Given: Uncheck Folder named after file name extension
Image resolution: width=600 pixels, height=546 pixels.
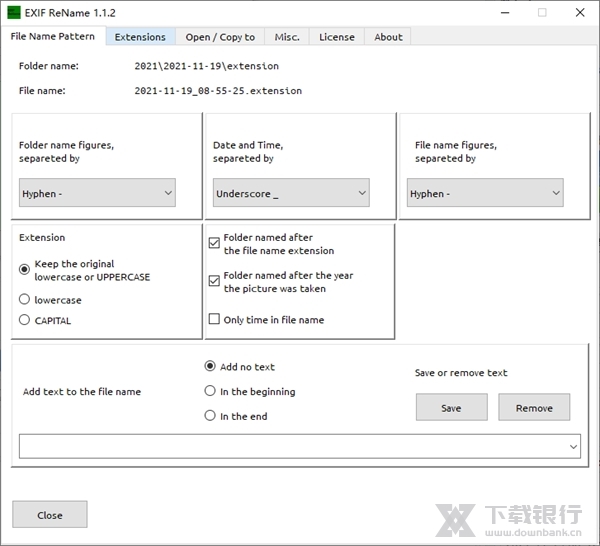Looking at the screenshot, I should [214, 243].
